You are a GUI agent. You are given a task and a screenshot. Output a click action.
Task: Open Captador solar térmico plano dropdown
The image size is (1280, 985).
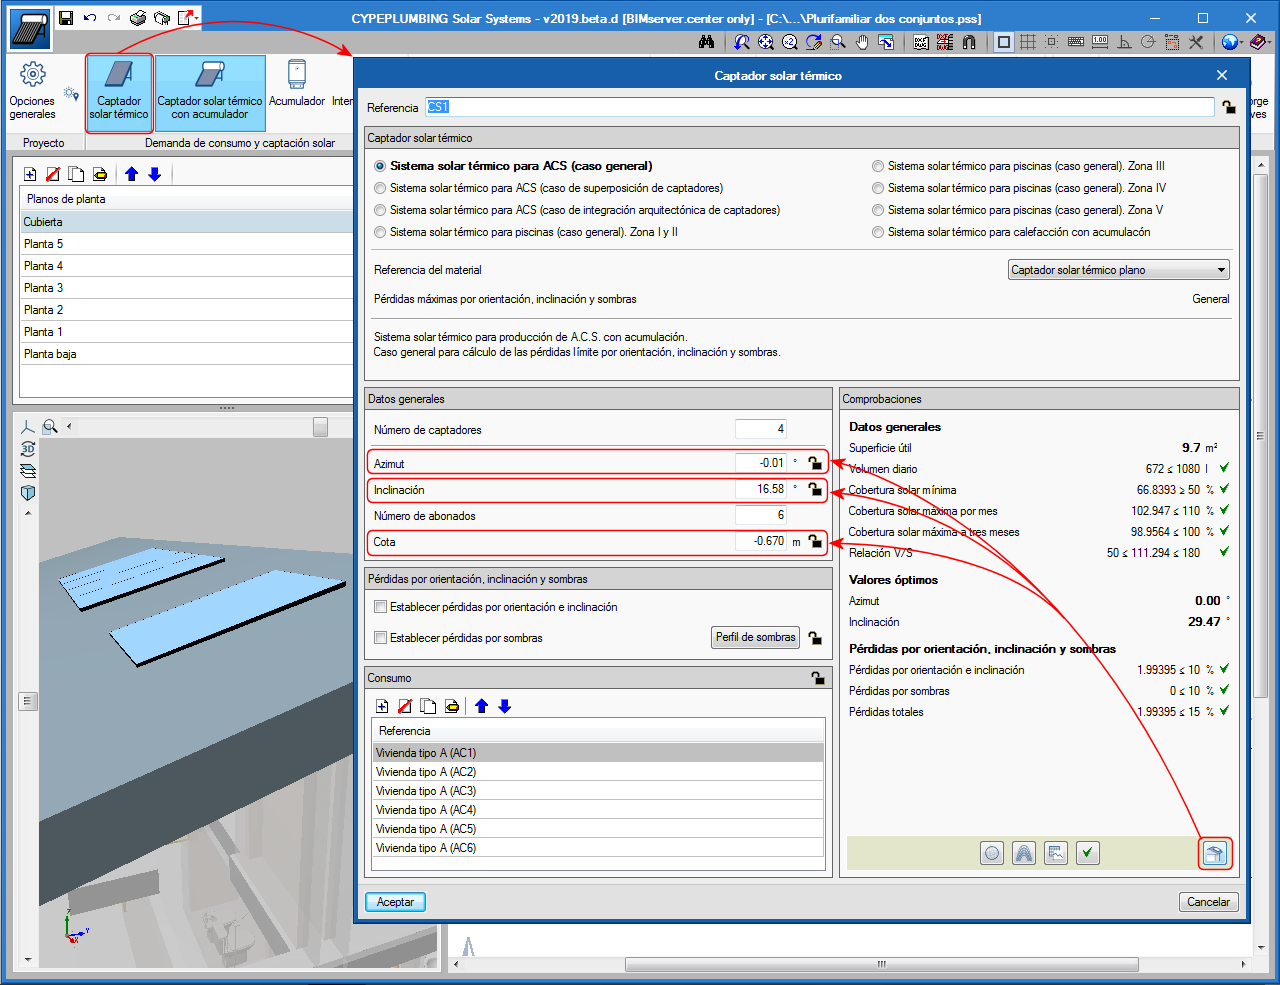click(1118, 270)
